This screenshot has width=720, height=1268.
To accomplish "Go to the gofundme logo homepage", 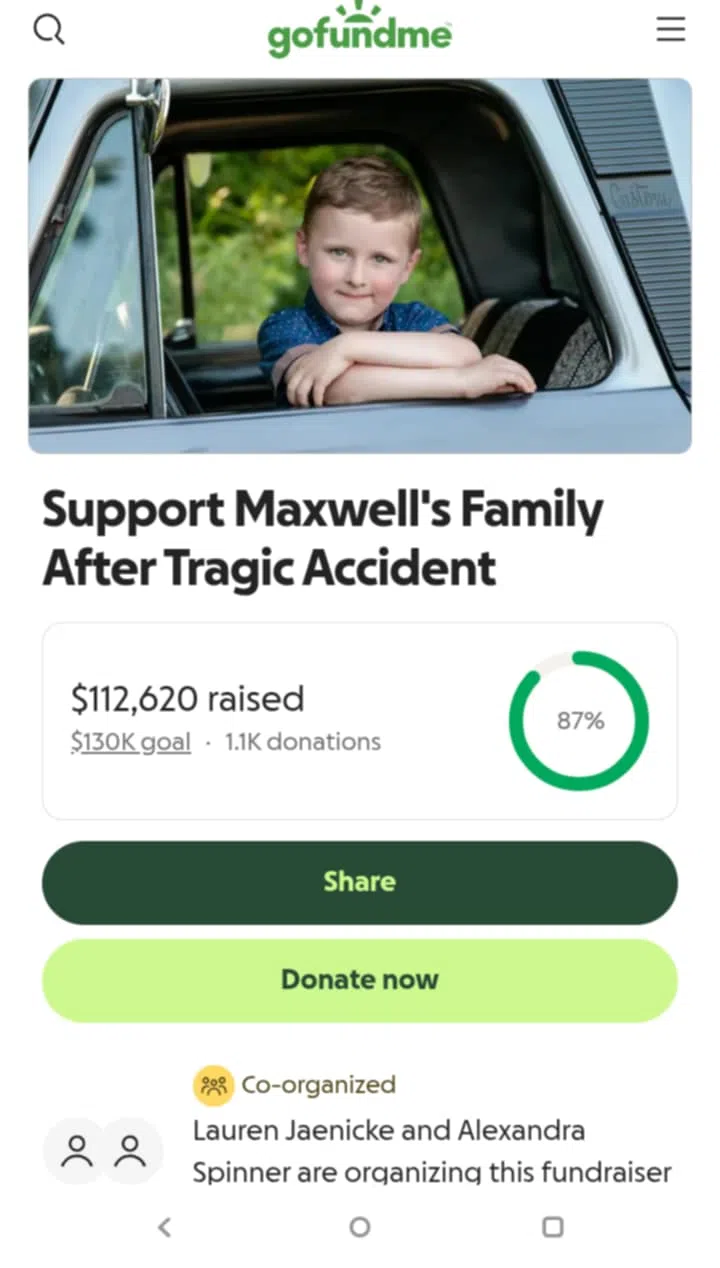I will tap(359, 37).
